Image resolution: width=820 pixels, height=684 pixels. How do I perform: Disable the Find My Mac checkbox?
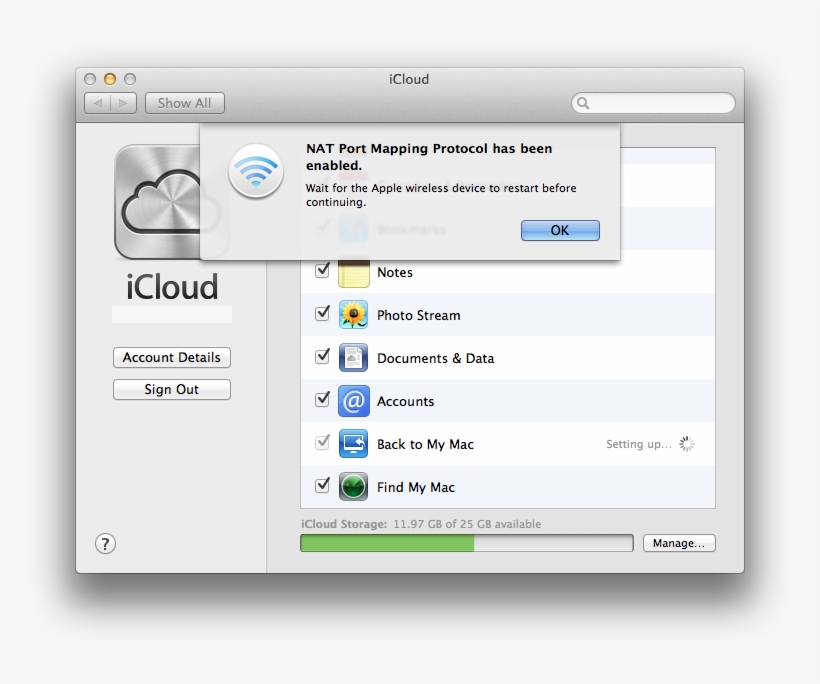(x=322, y=485)
